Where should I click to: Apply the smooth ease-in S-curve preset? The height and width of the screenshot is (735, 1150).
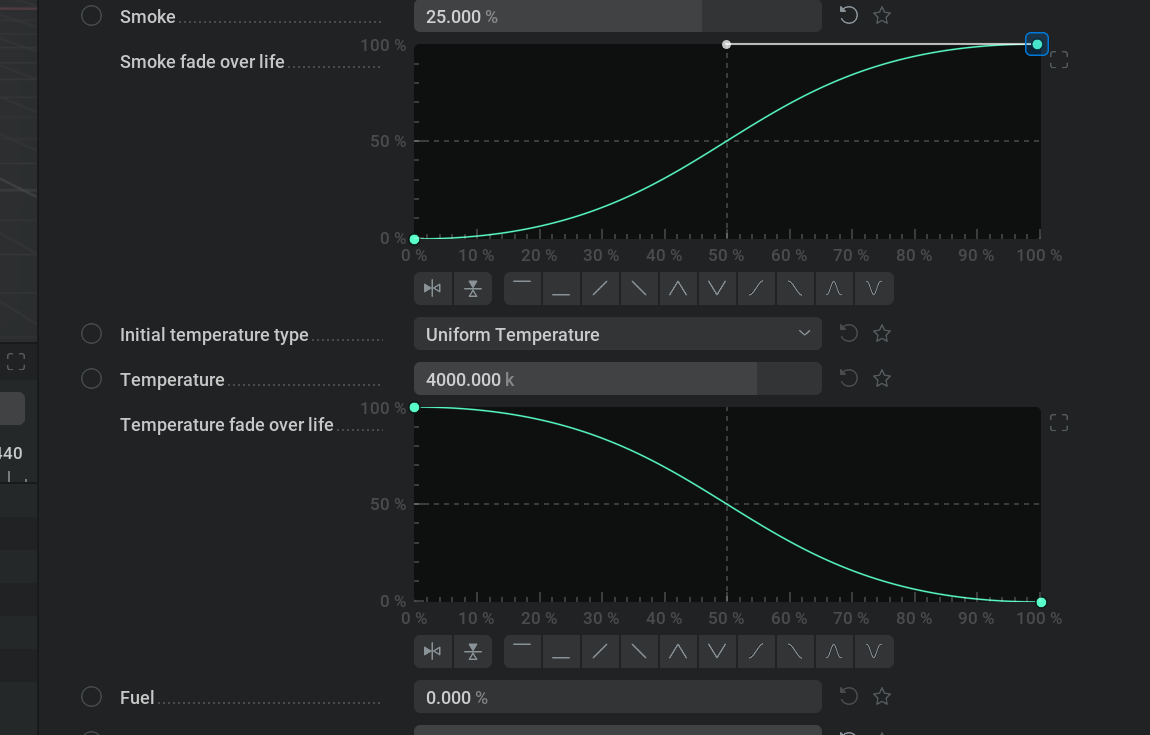[756, 288]
